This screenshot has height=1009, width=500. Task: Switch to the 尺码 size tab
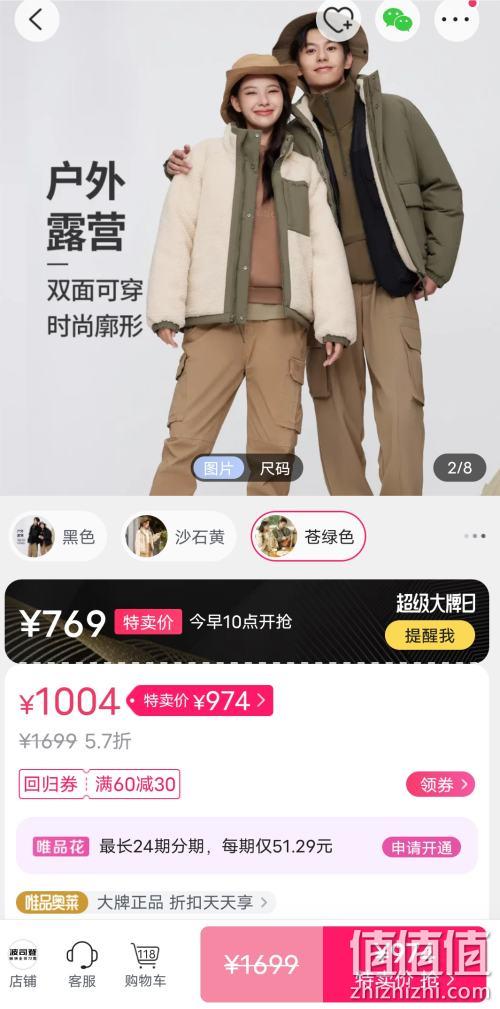(275, 468)
